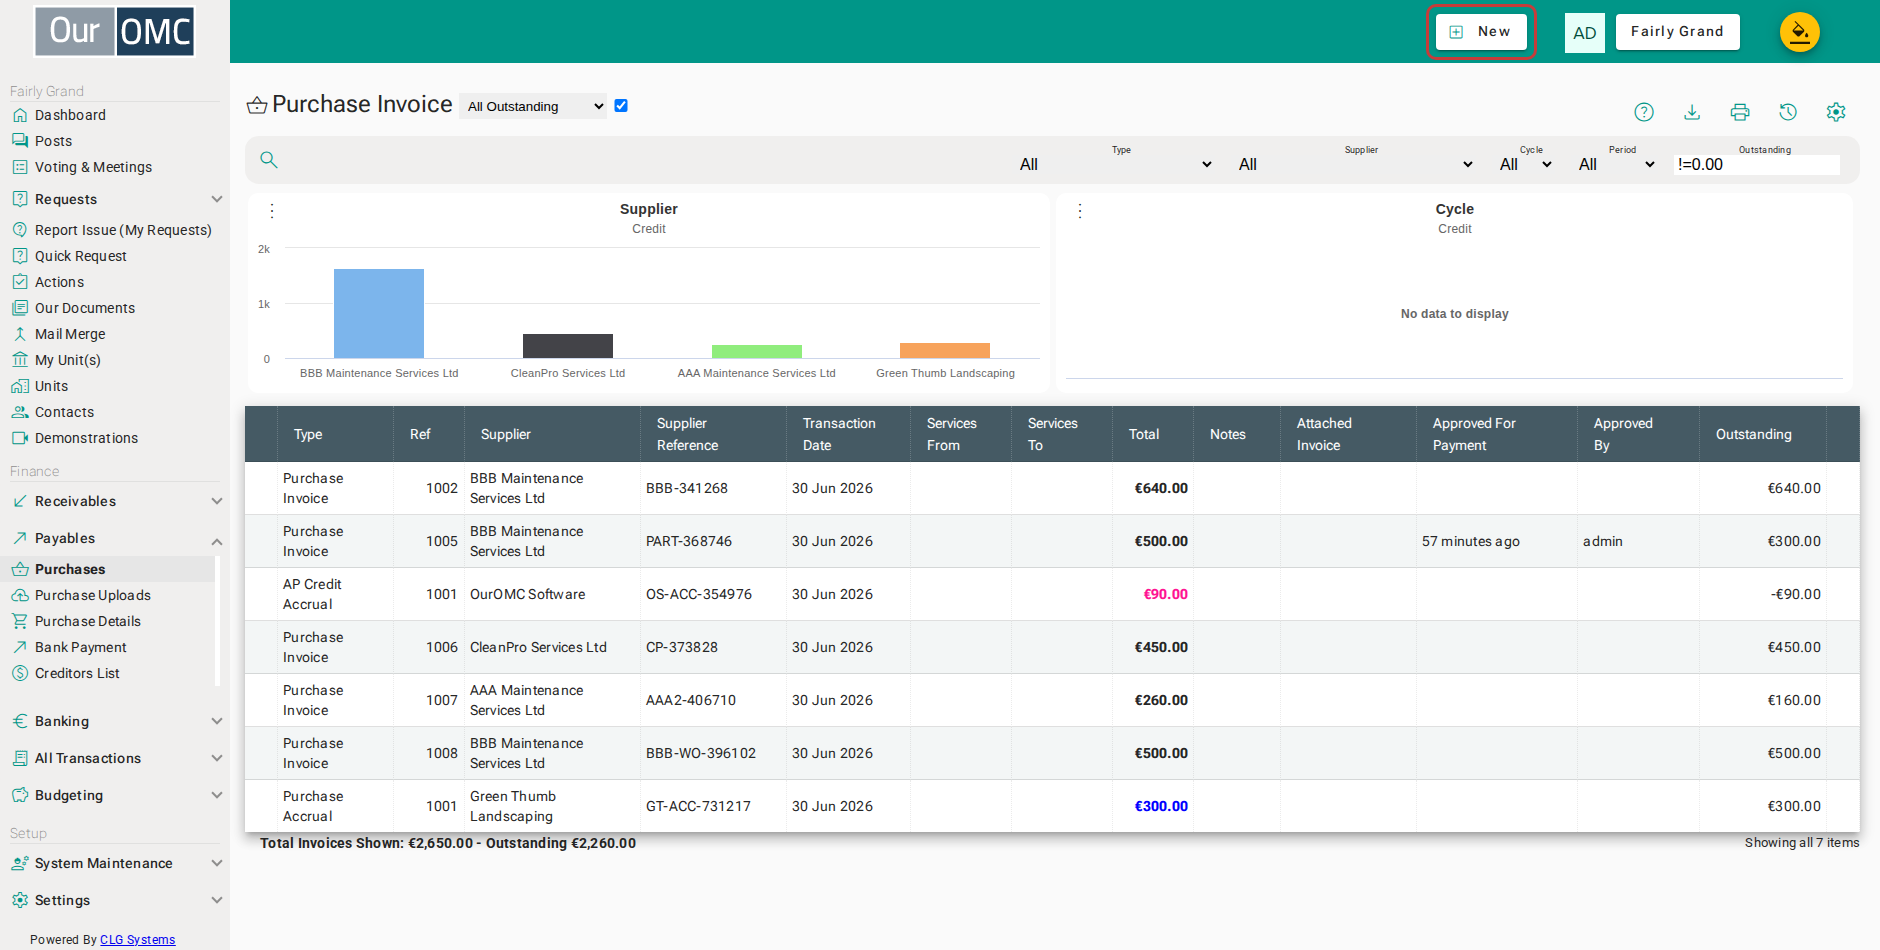
Task: Open the history clock icon
Action: (1788, 112)
